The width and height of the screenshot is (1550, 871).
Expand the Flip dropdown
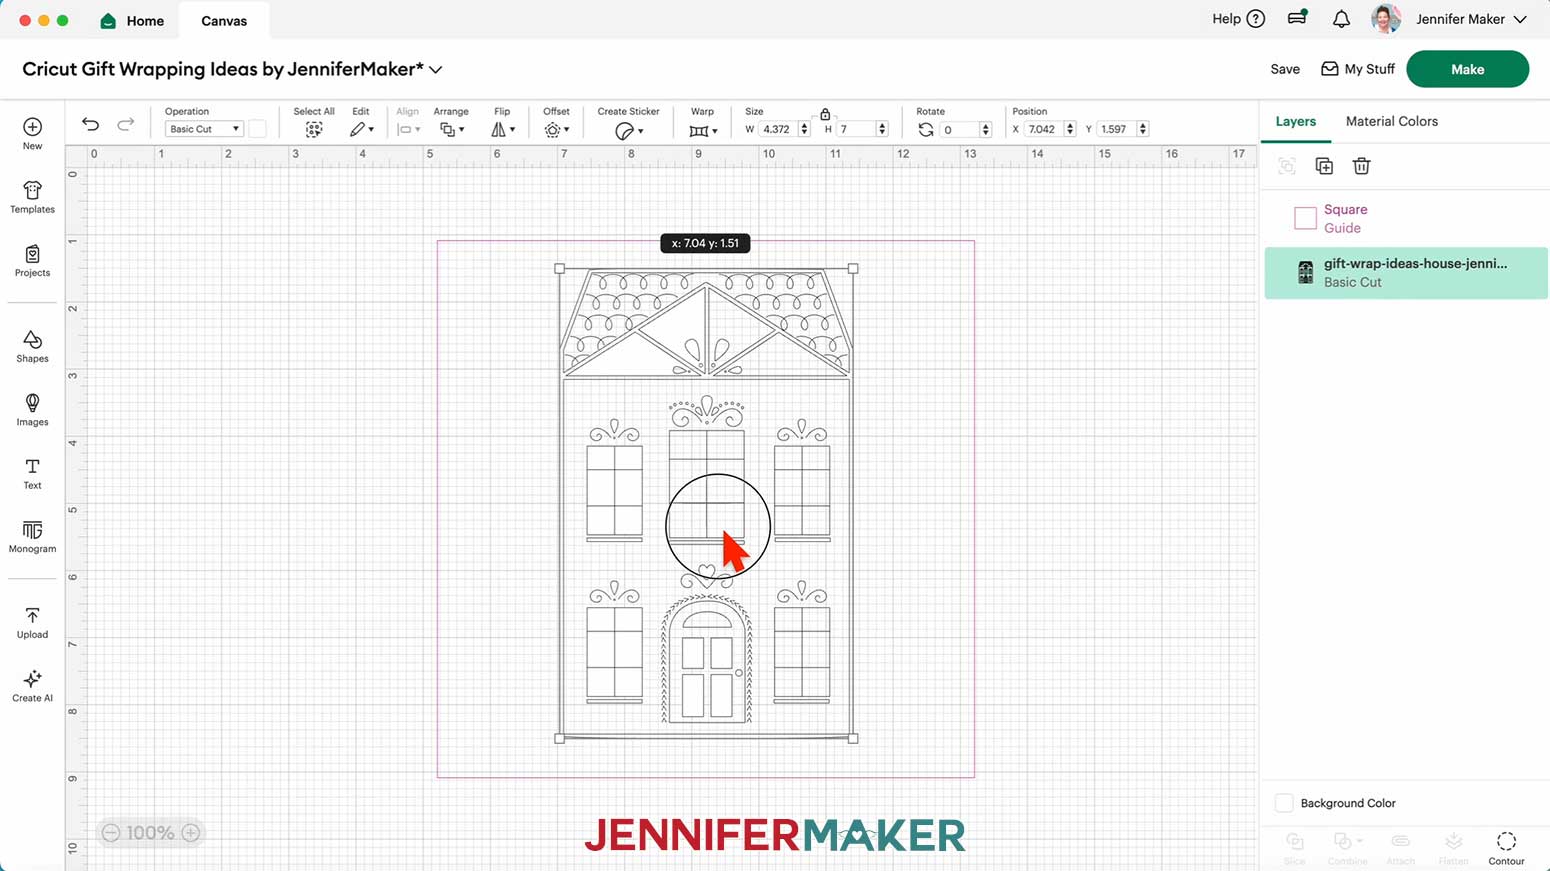[x=503, y=130]
